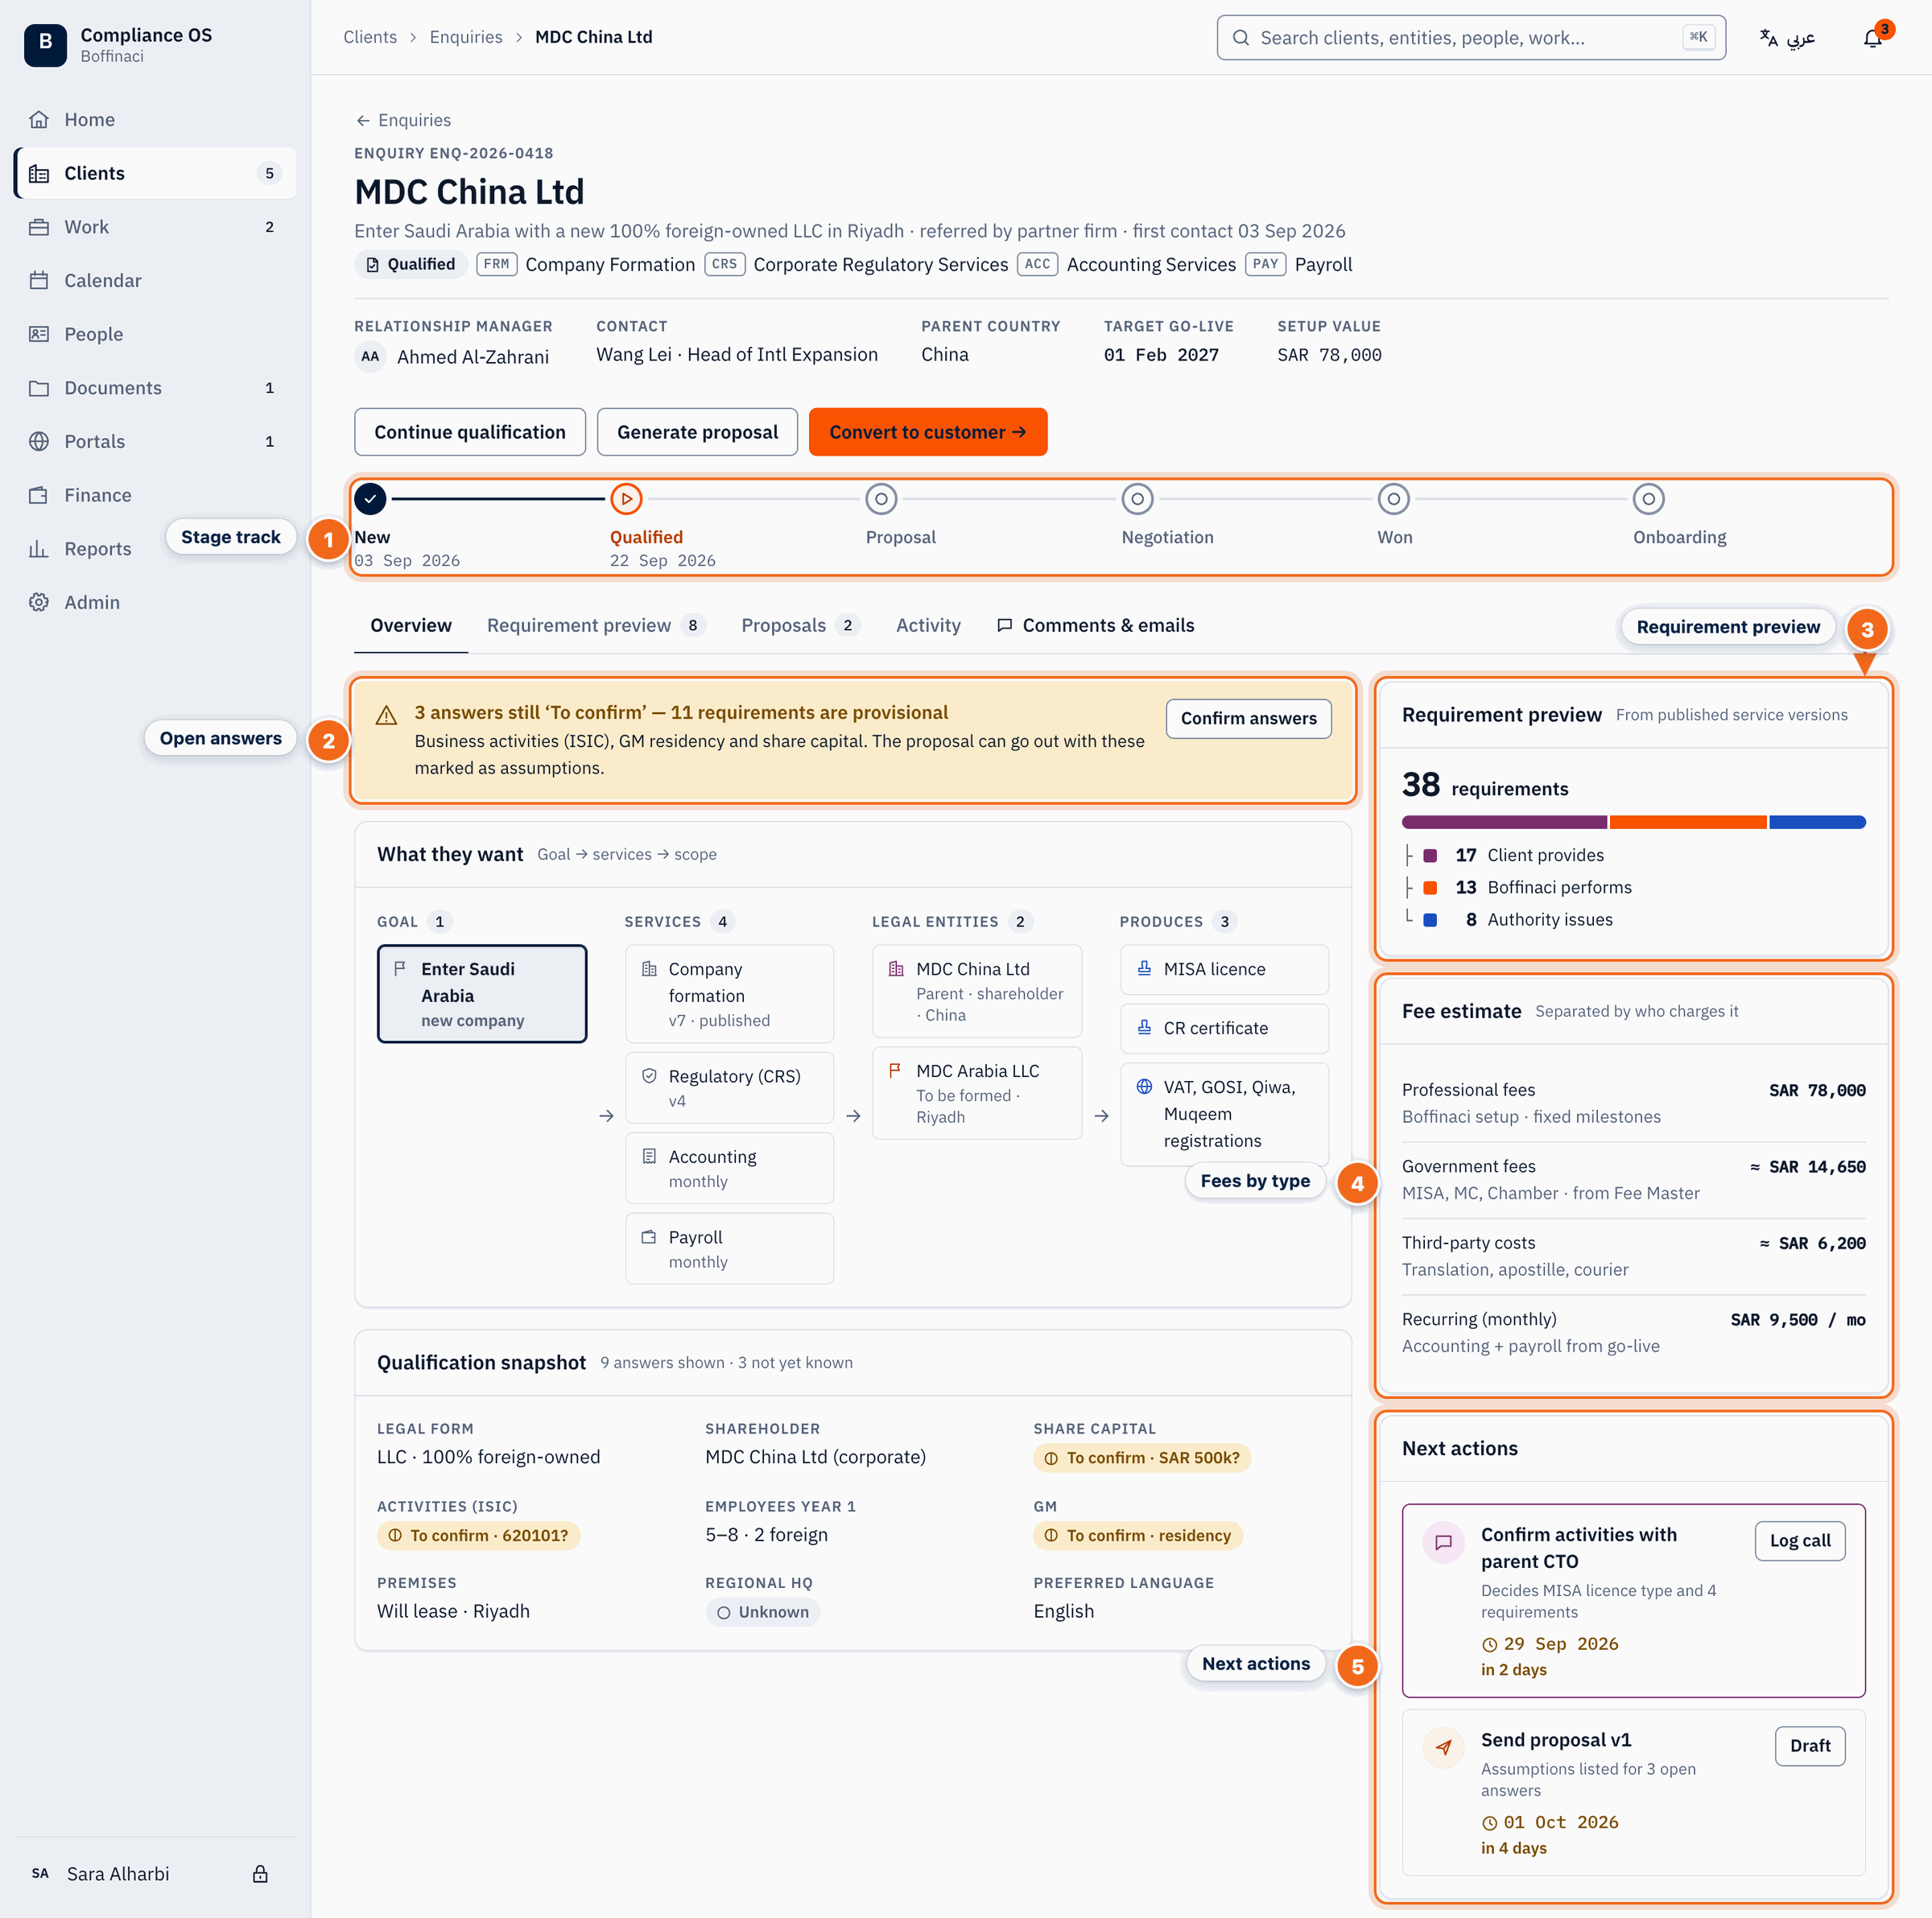The image size is (1932, 1918).
Task: Open the Reports chart icon
Action: [39, 549]
